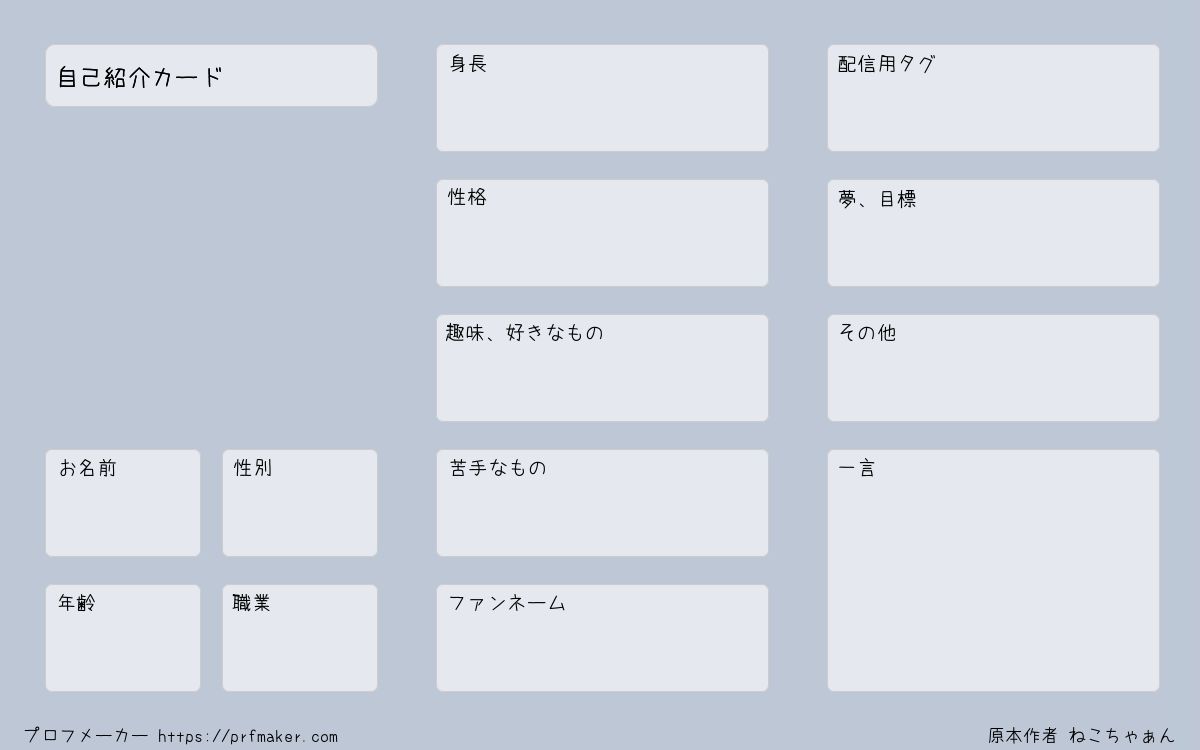Click the 配信用タグ label text
This screenshot has width=1200, height=750.
coord(886,64)
